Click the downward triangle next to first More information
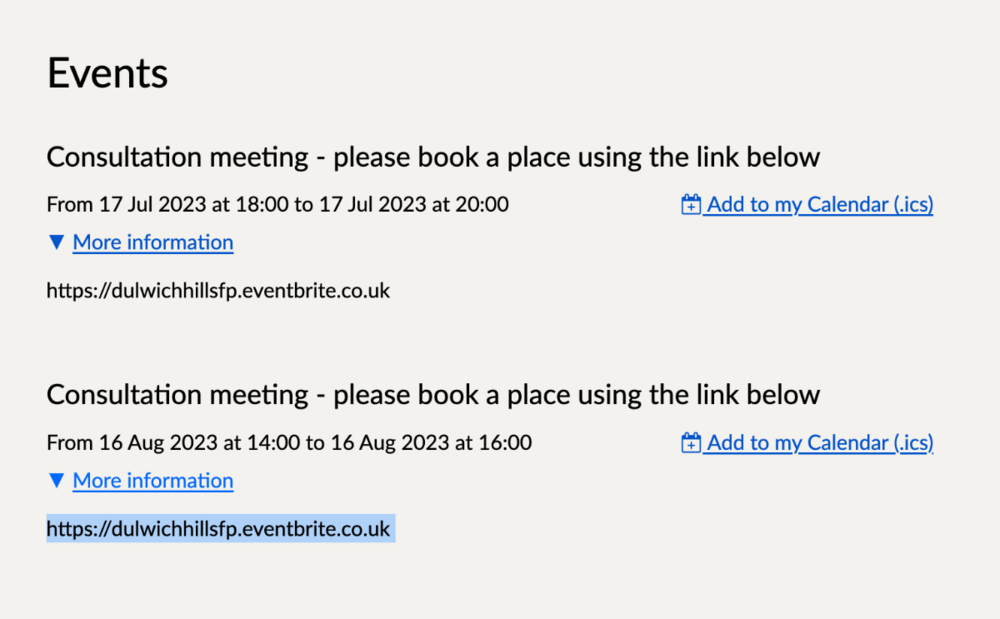This screenshot has height=619, width=1000. pos(56,242)
